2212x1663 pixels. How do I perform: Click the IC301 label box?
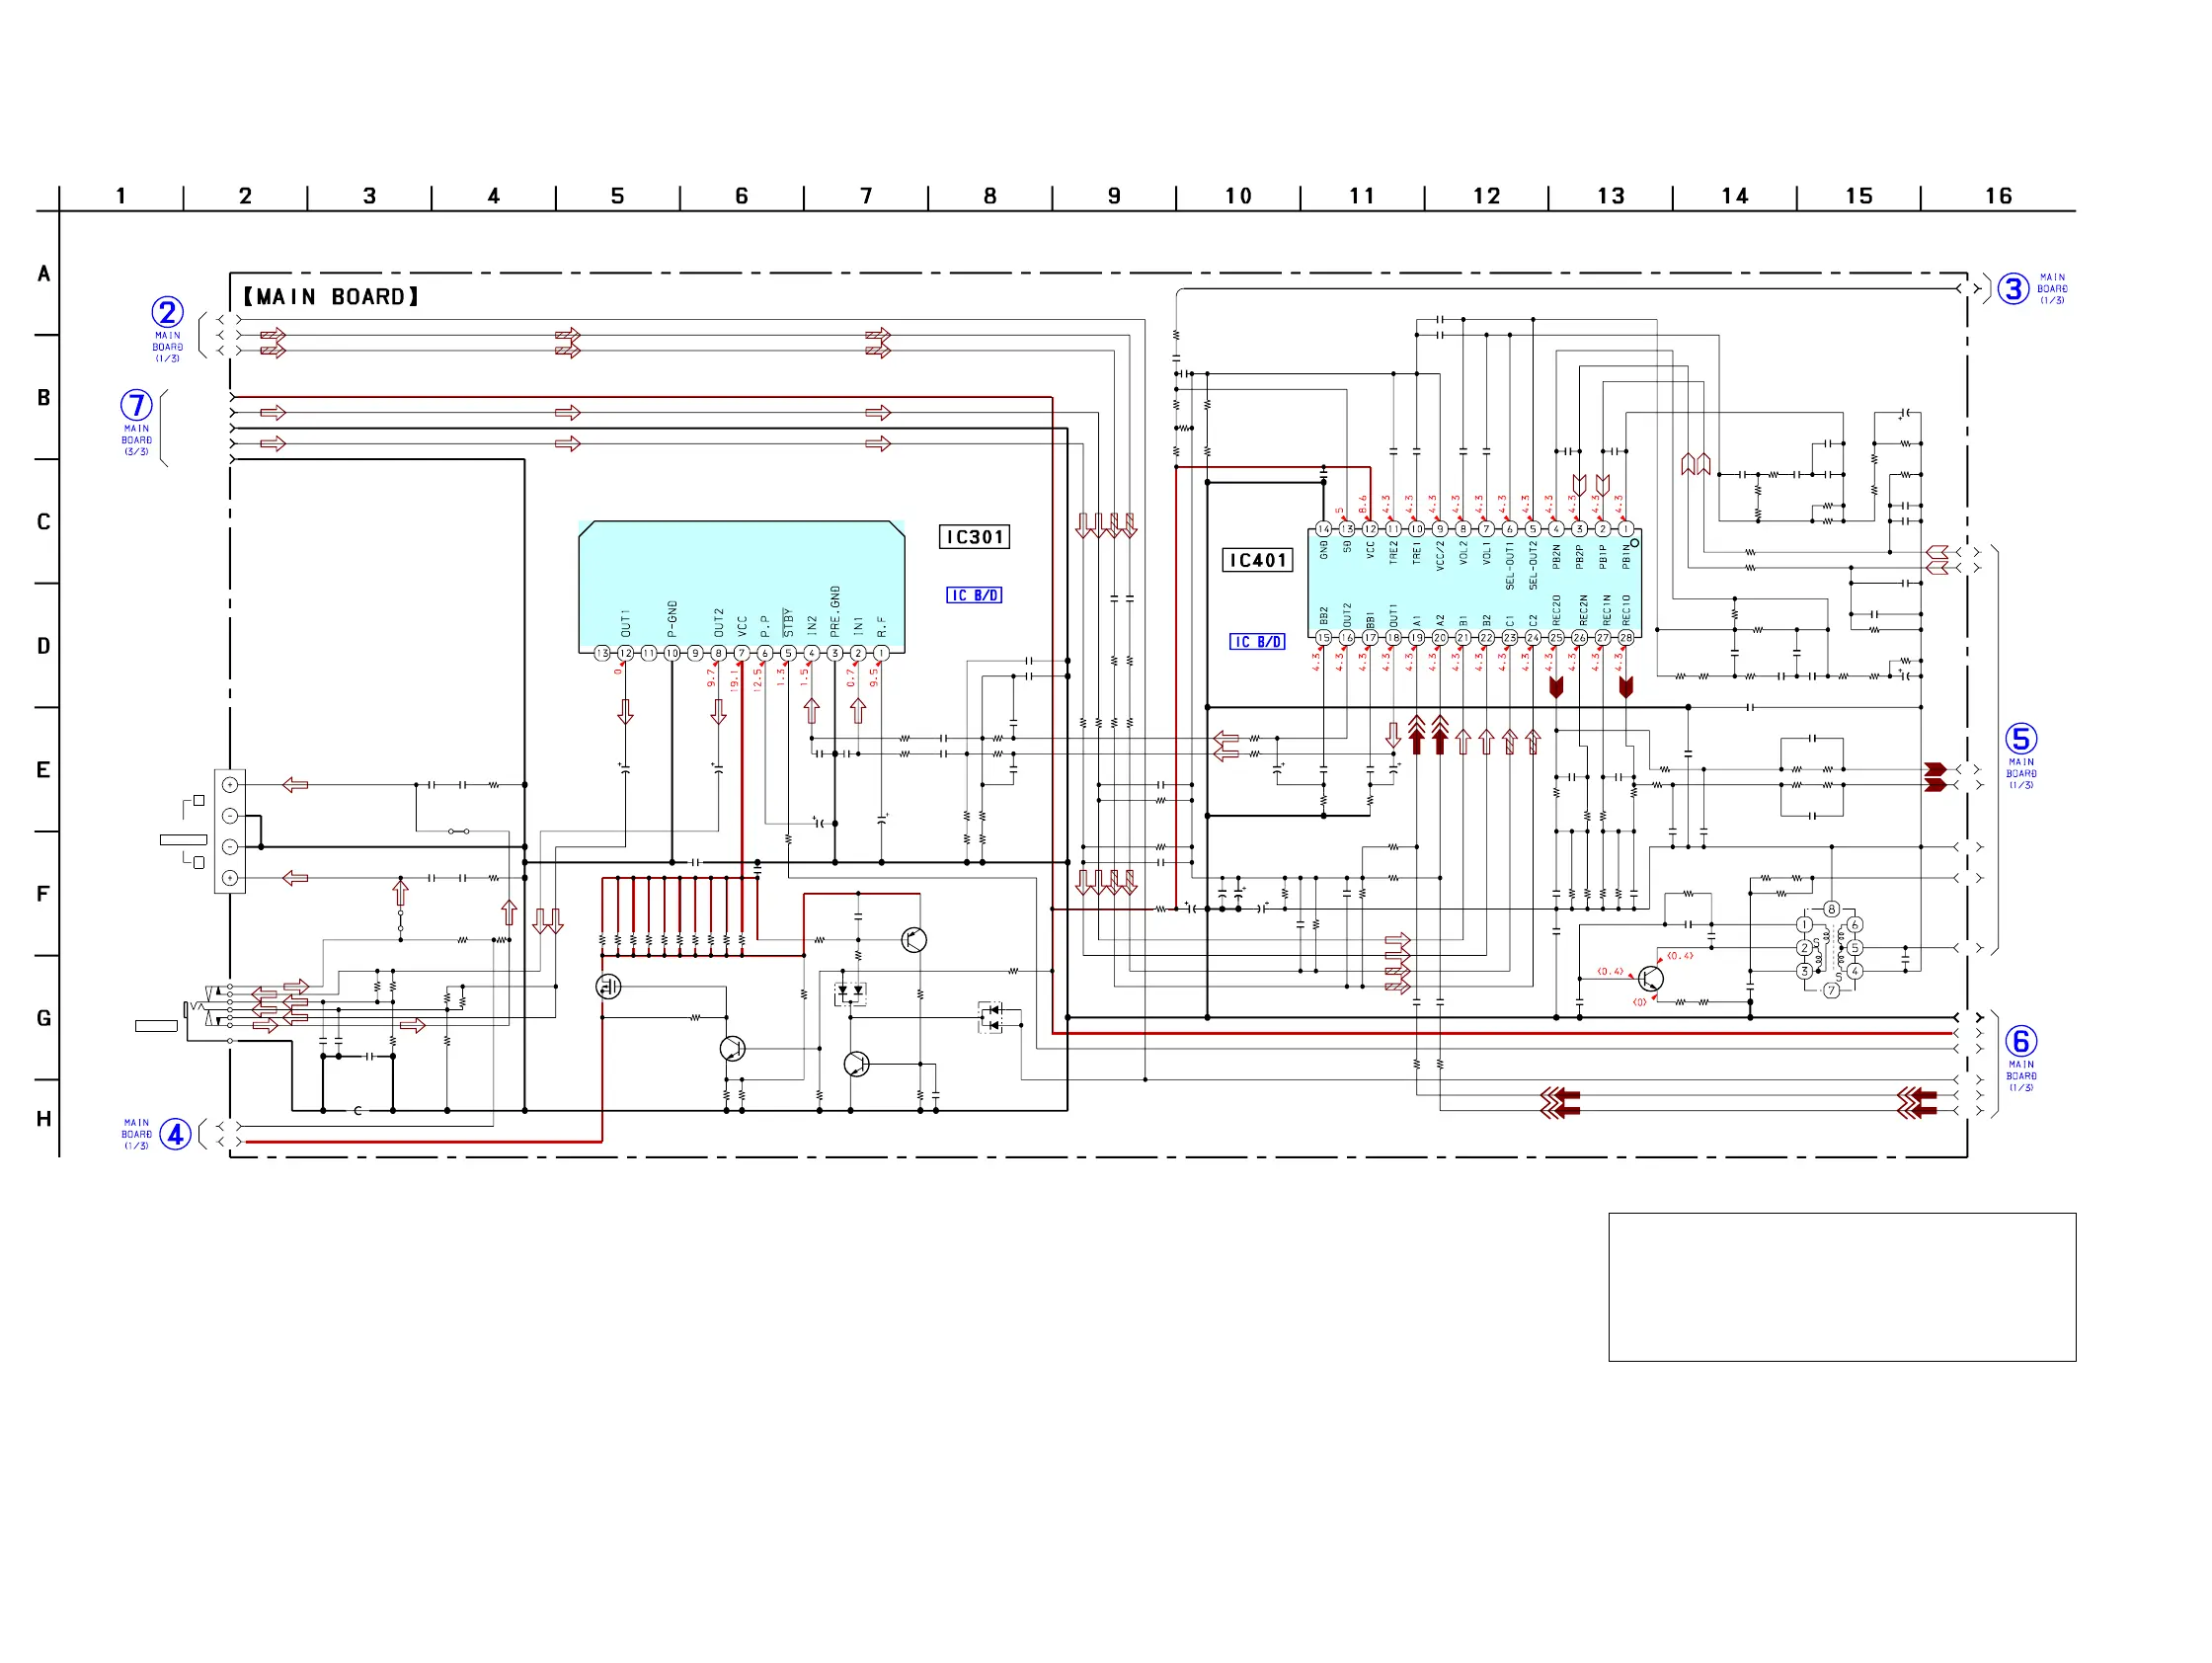coord(974,537)
